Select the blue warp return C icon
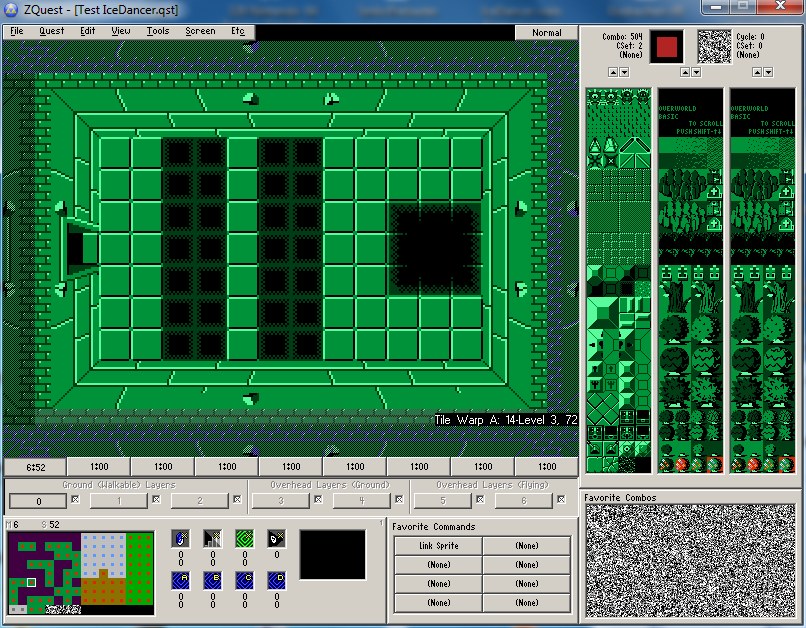The width and height of the screenshot is (806, 628). click(244, 579)
